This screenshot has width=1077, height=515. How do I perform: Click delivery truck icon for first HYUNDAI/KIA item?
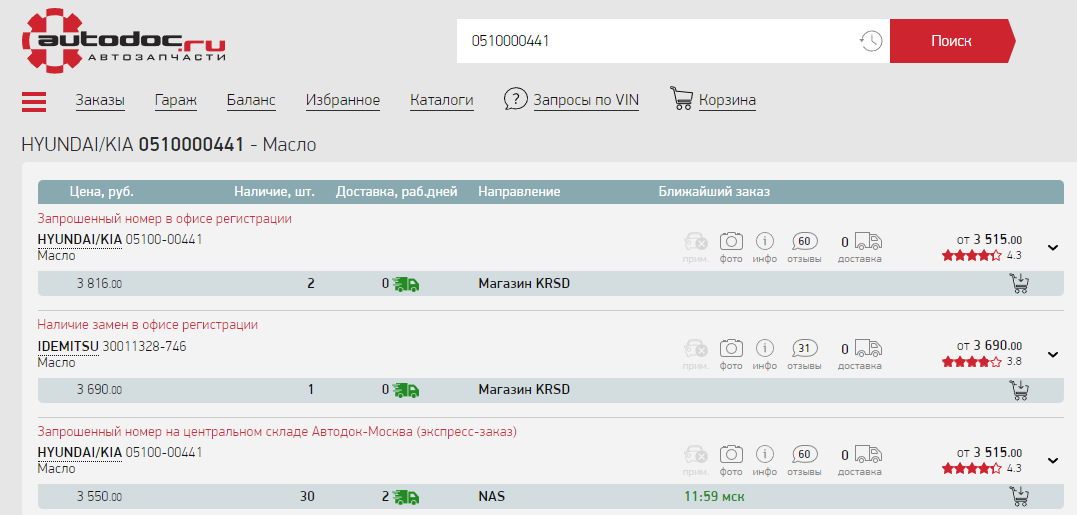(868, 241)
